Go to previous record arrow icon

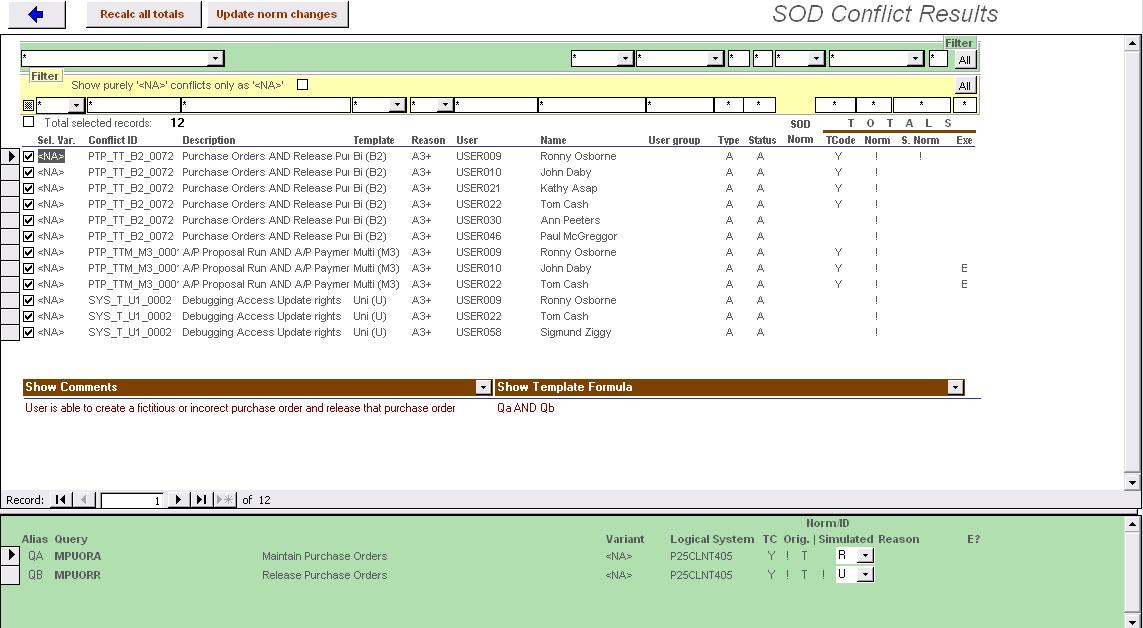click(x=84, y=500)
